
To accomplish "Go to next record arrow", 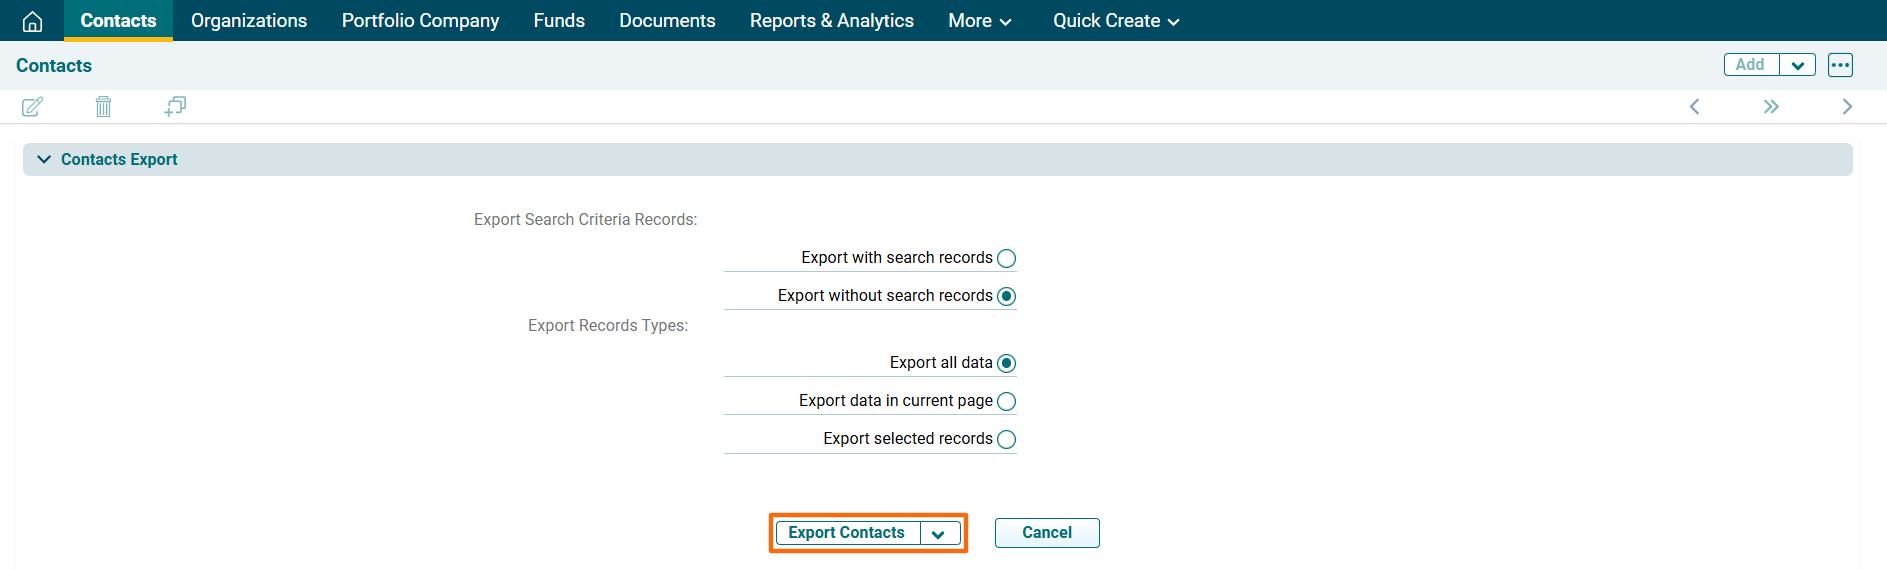I will [x=1847, y=107].
